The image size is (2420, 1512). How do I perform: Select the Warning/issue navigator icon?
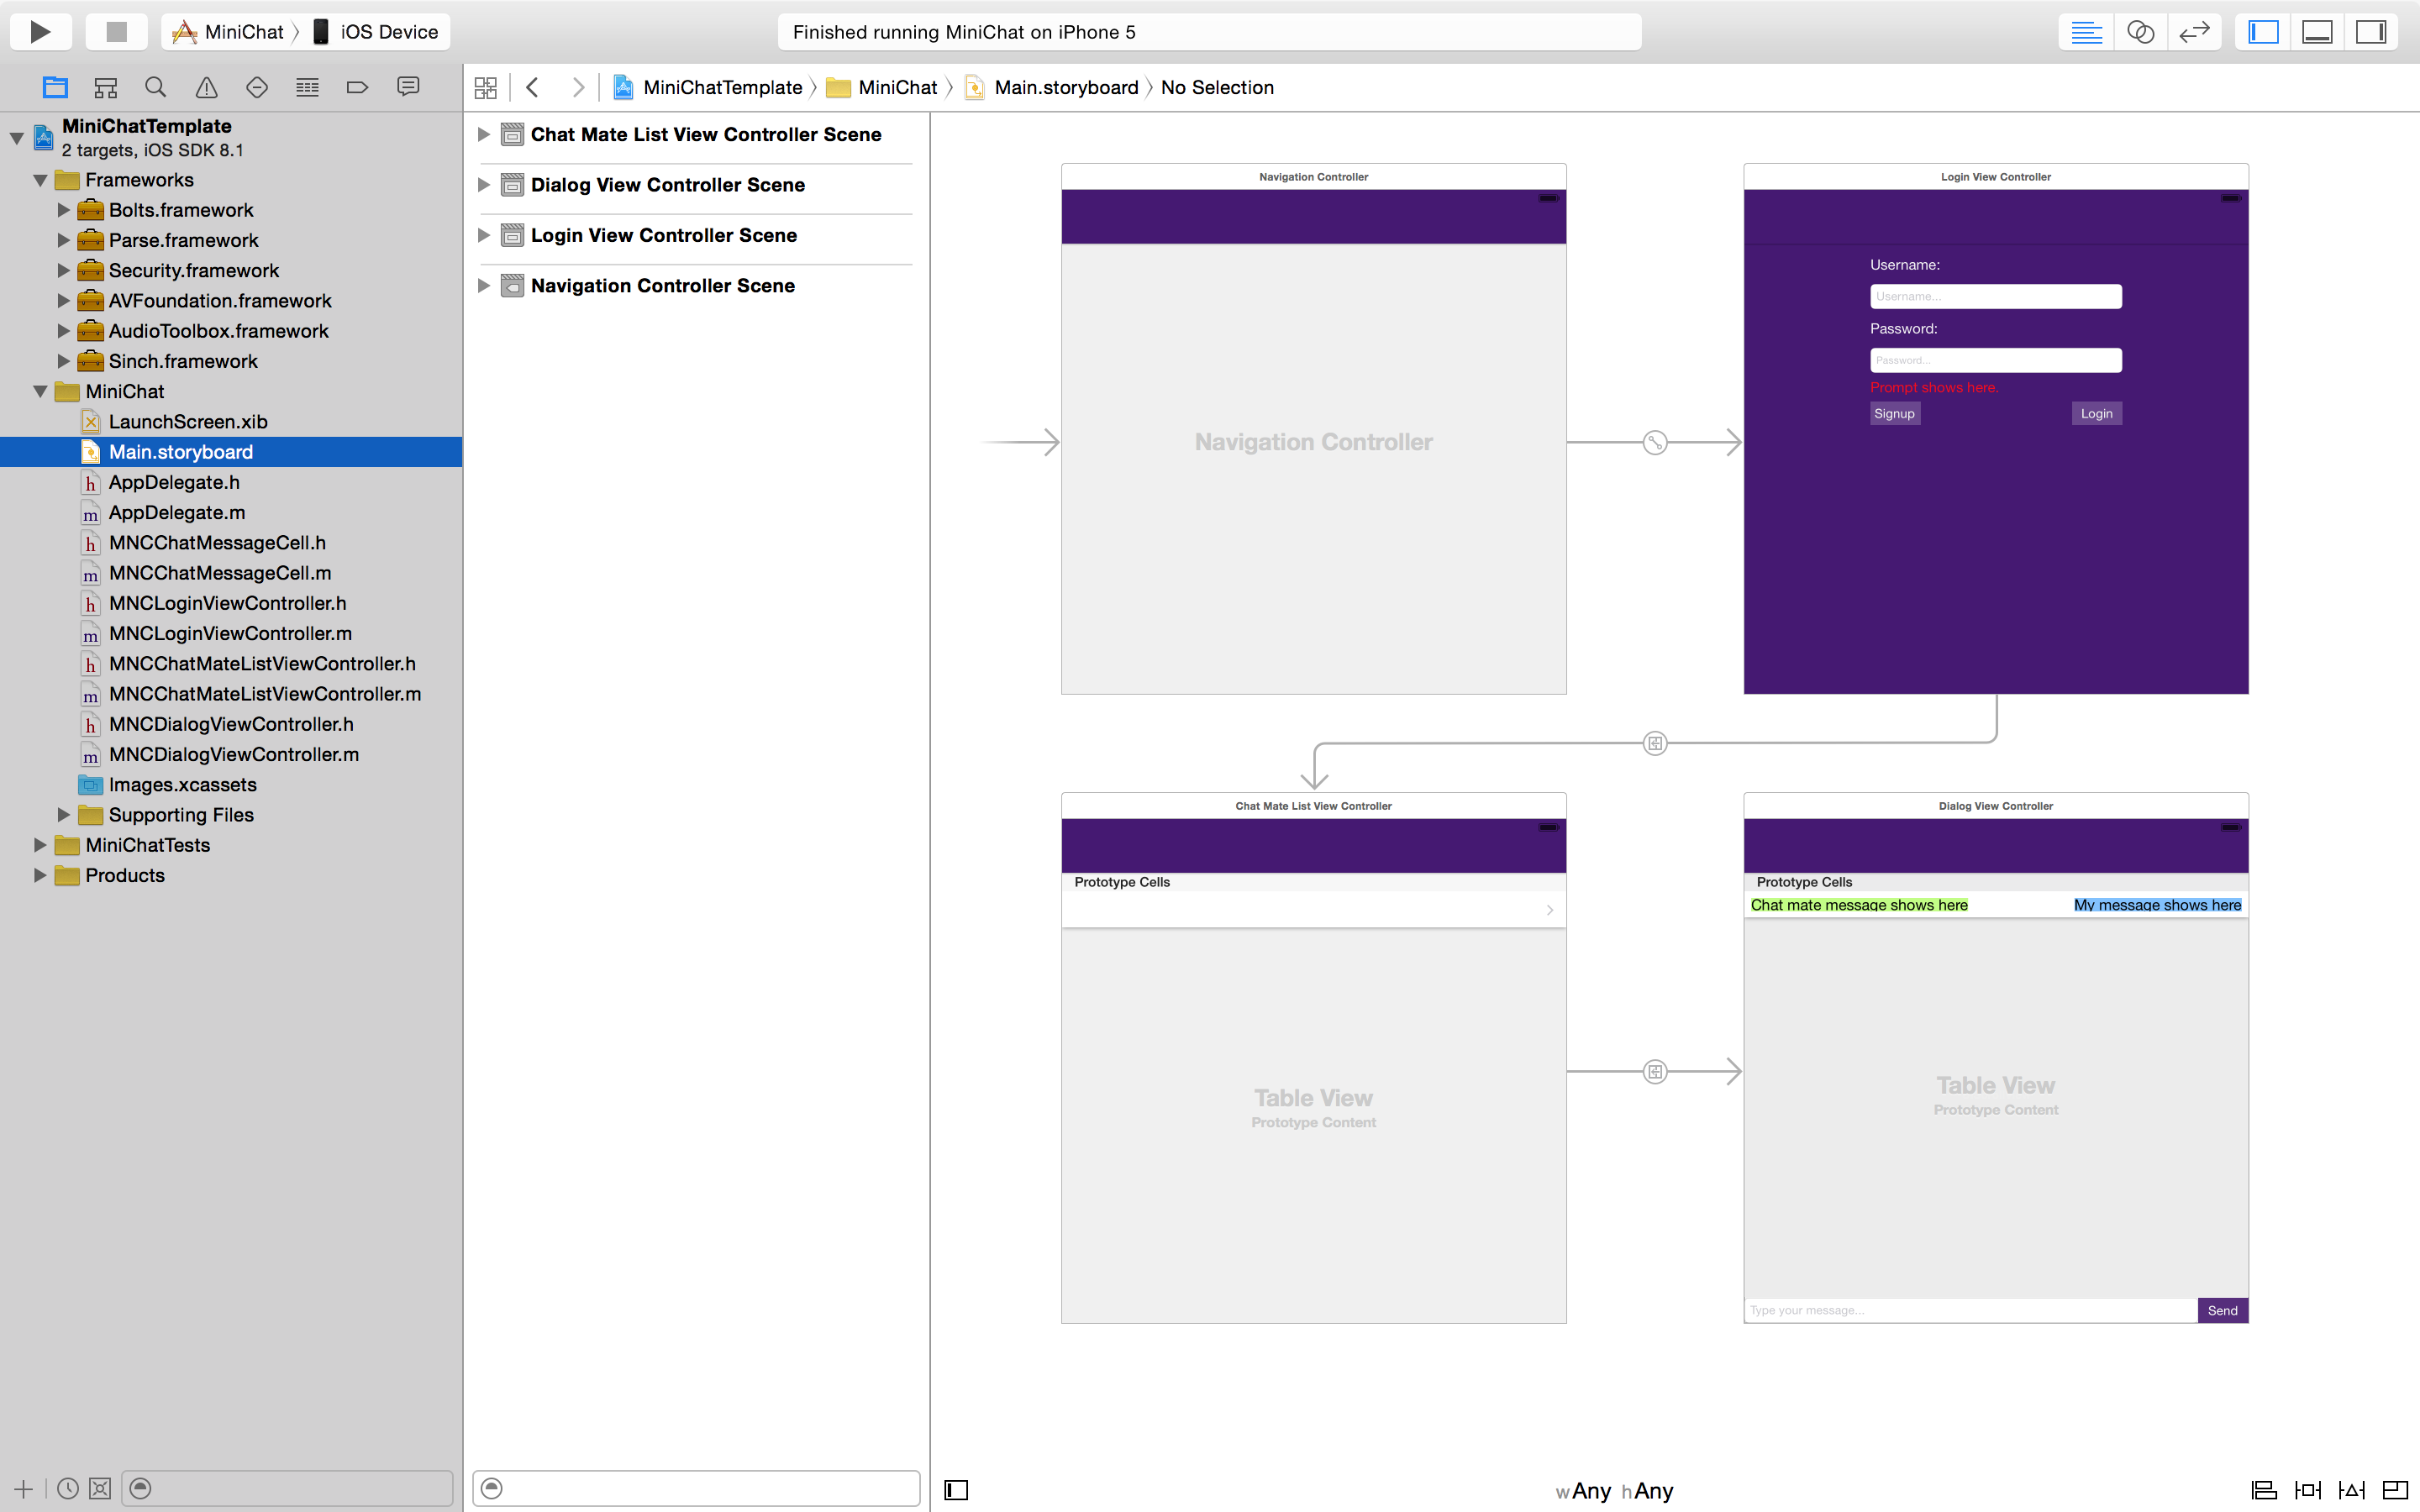[x=206, y=86]
